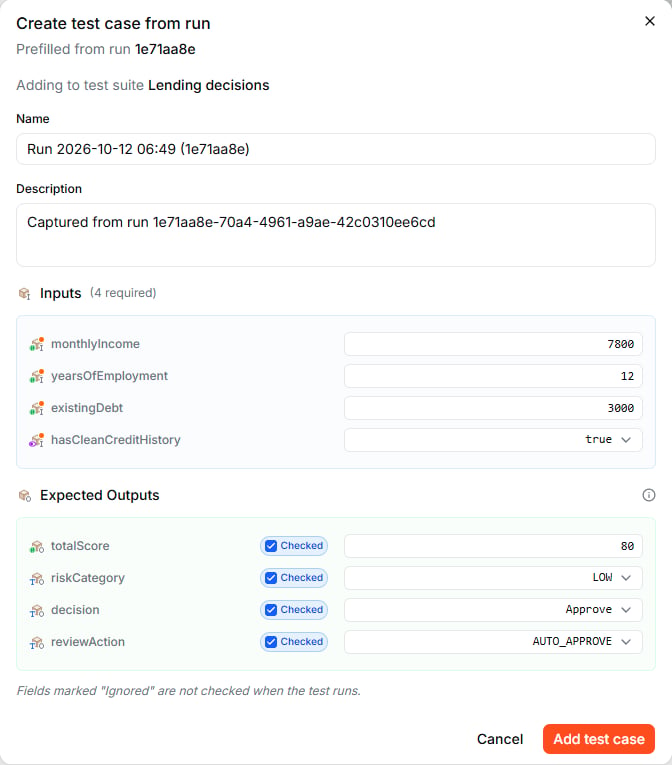This screenshot has width=672, height=765.
Task: Open the Expected Outputs info icon
Action: click(649, 495)
